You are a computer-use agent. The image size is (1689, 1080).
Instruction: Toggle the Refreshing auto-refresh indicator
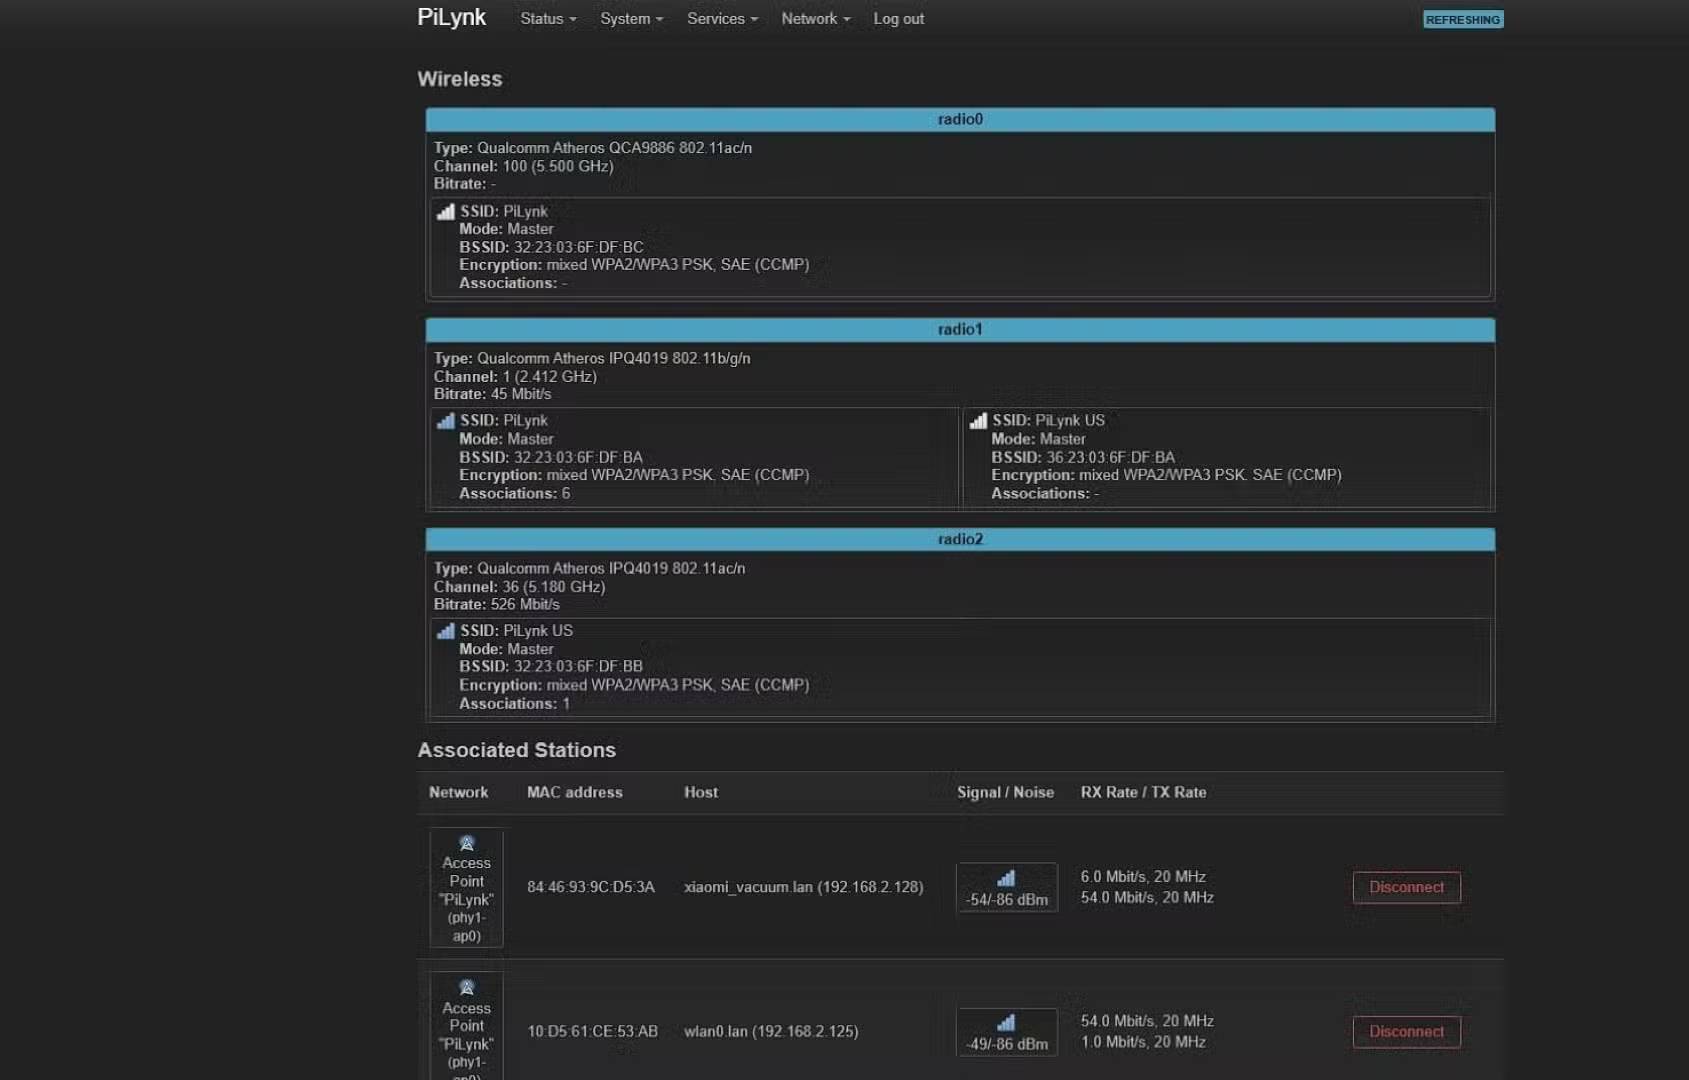(1462, 19)
